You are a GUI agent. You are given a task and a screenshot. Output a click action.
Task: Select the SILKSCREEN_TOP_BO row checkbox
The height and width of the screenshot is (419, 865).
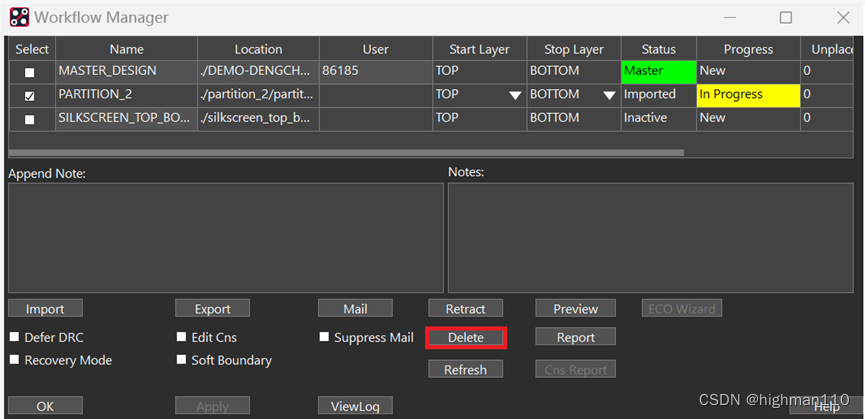click(x=29, y=119)
